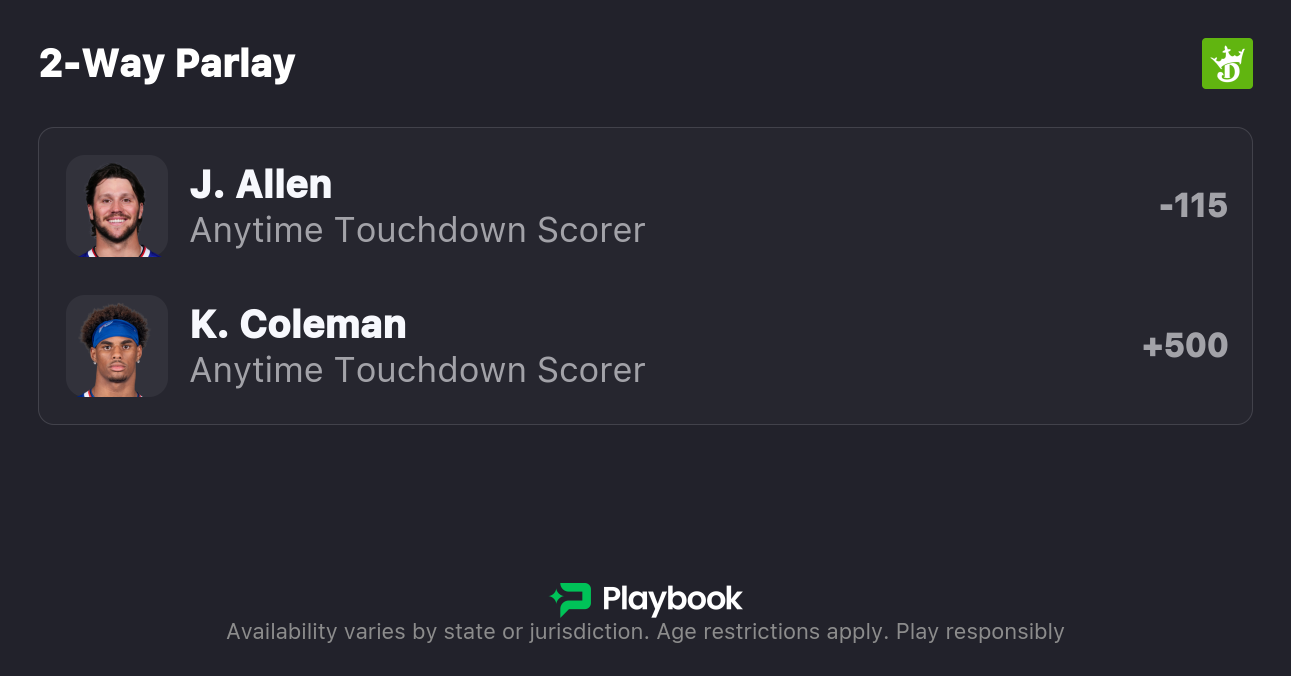Click "Availability varies by state or jurisdiction" text
Viewport: 1291px width, 676px height.
pos(435,632)
